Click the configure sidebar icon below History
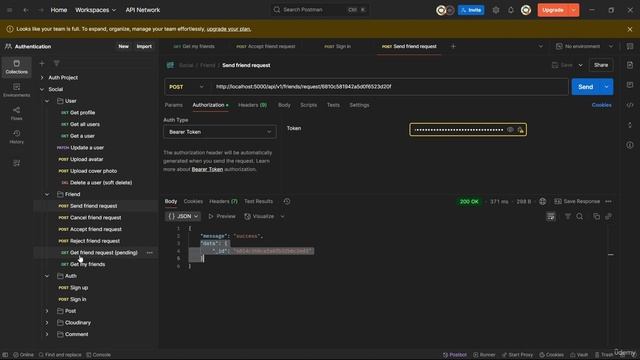 pos(16,163)
